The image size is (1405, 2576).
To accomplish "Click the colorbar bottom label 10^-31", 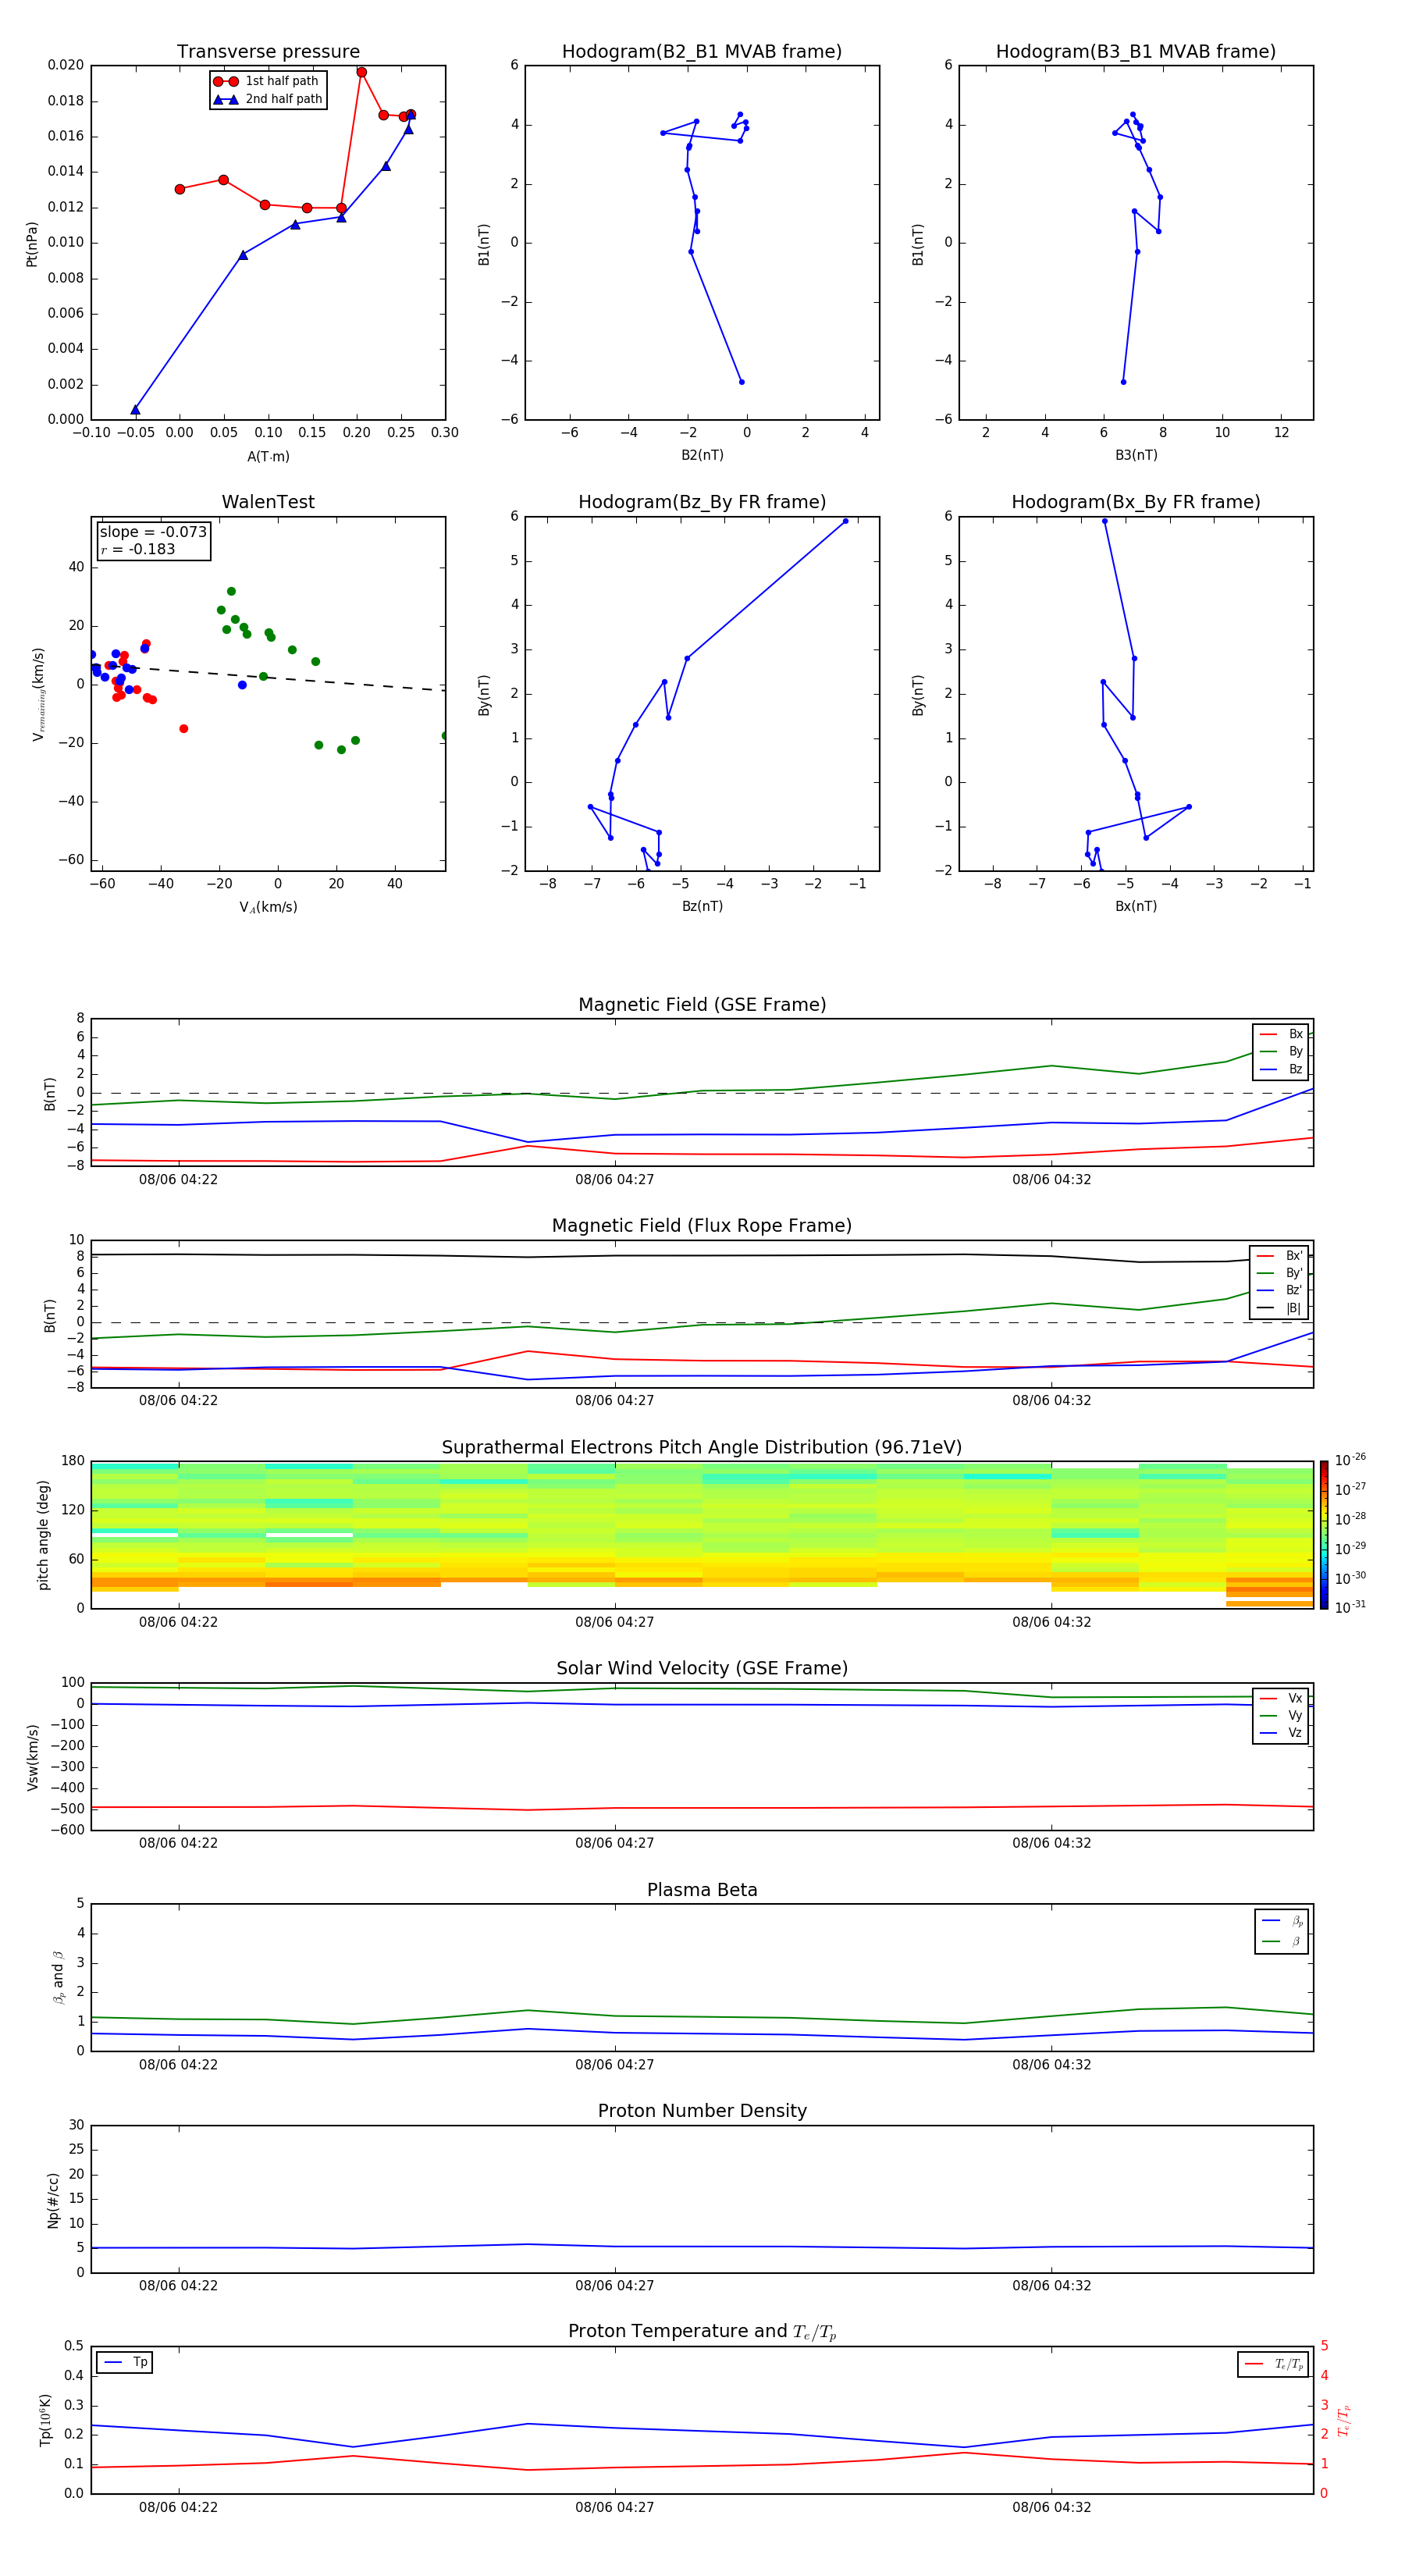I will (x=1350, y=1607).
